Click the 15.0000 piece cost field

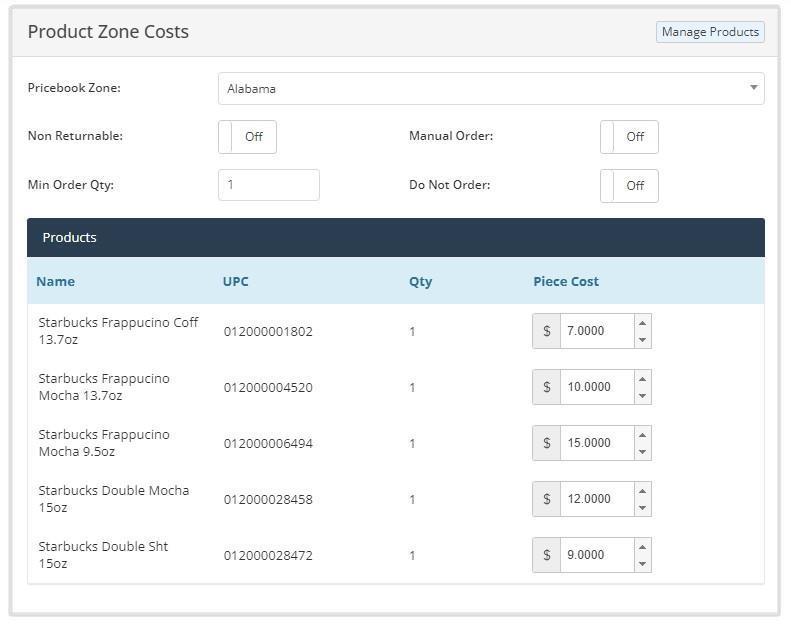tap(597, 443)
